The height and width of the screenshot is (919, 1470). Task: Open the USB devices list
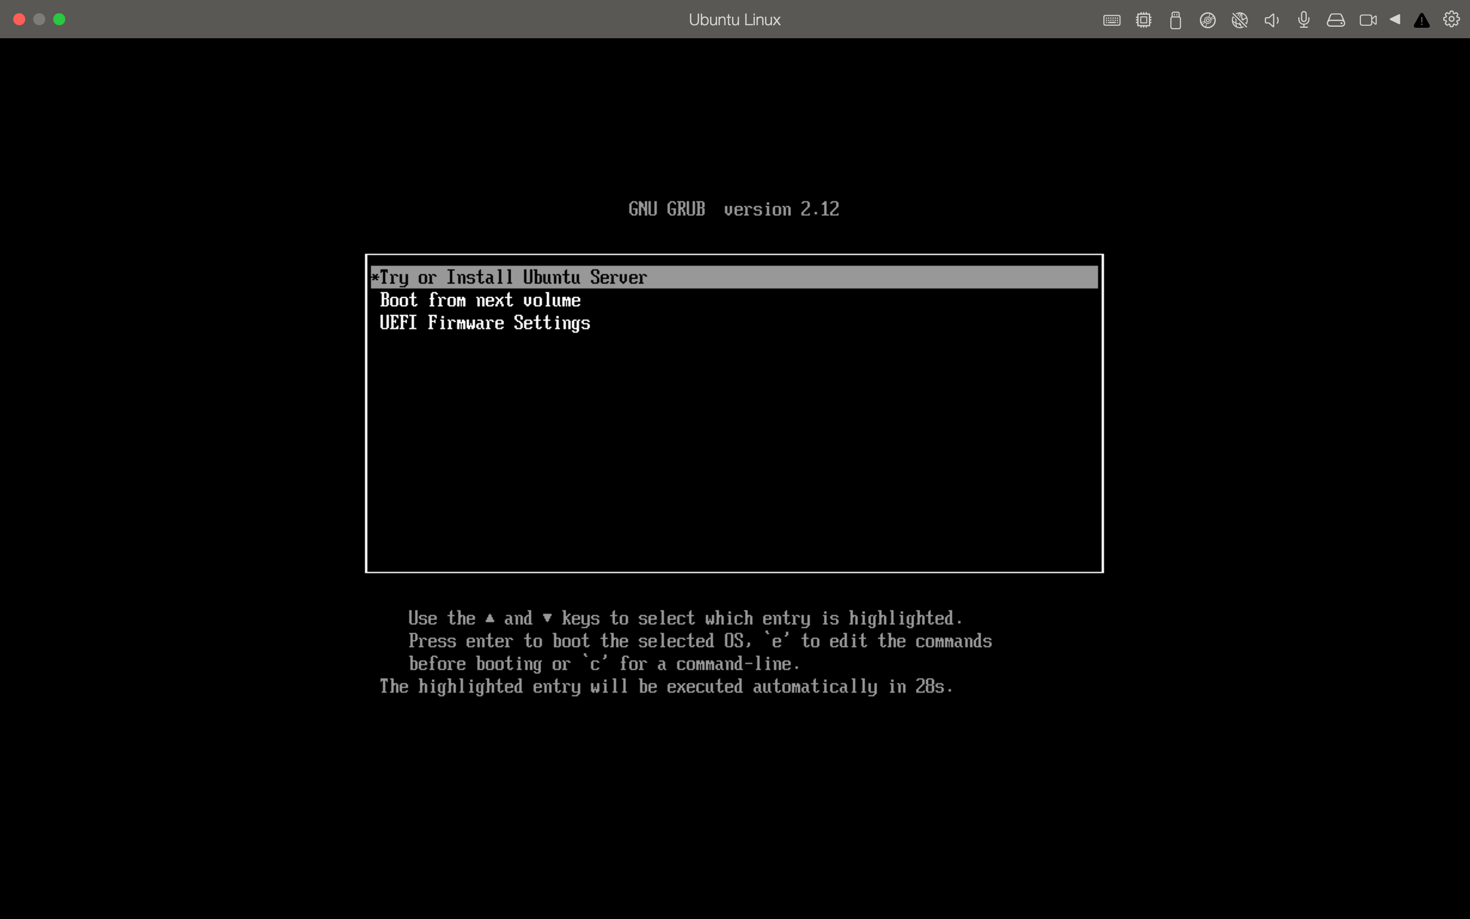(x=1175, y=19)
